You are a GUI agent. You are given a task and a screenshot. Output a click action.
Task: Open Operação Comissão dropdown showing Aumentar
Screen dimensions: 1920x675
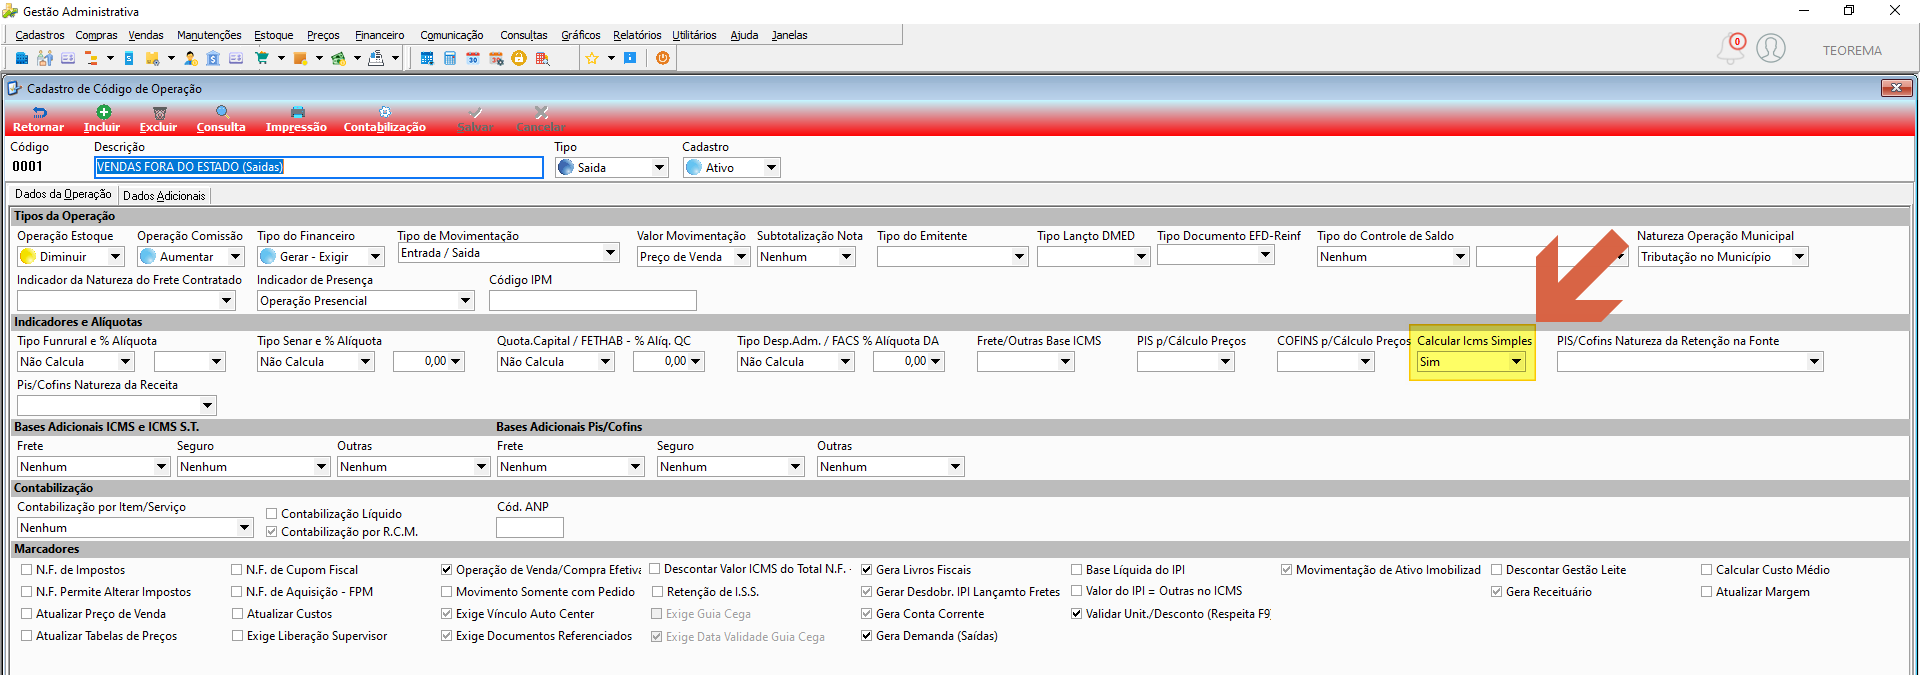pyautogui.click(x=191, y=257)
